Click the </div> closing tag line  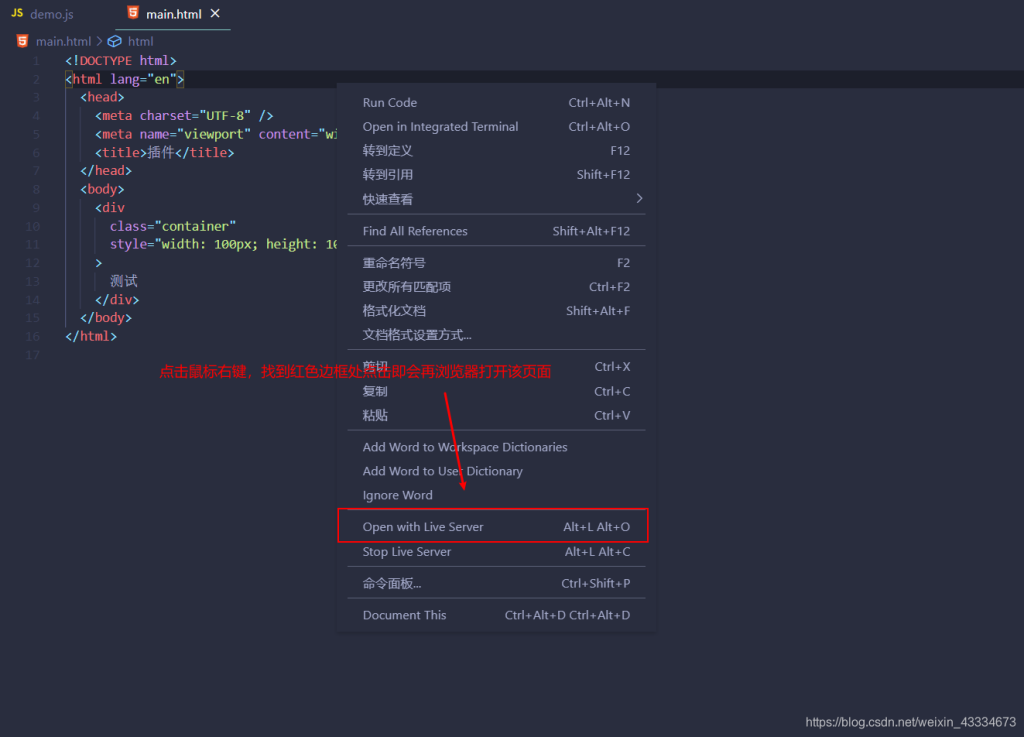tap(117, 300)
